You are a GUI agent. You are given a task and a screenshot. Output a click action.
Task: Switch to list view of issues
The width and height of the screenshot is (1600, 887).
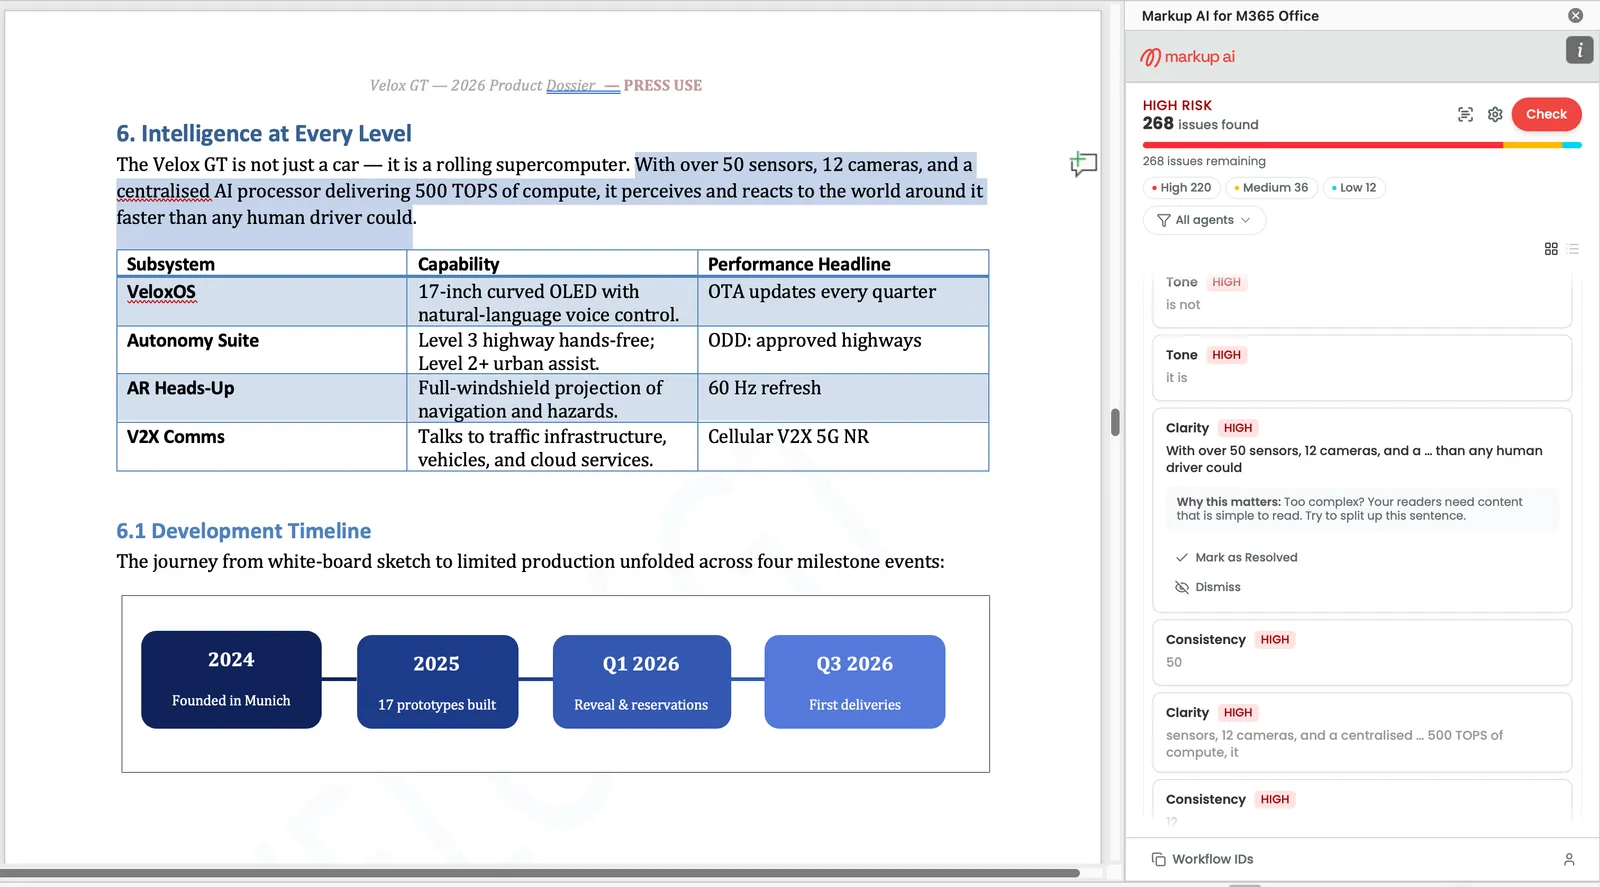point(1573,249)
